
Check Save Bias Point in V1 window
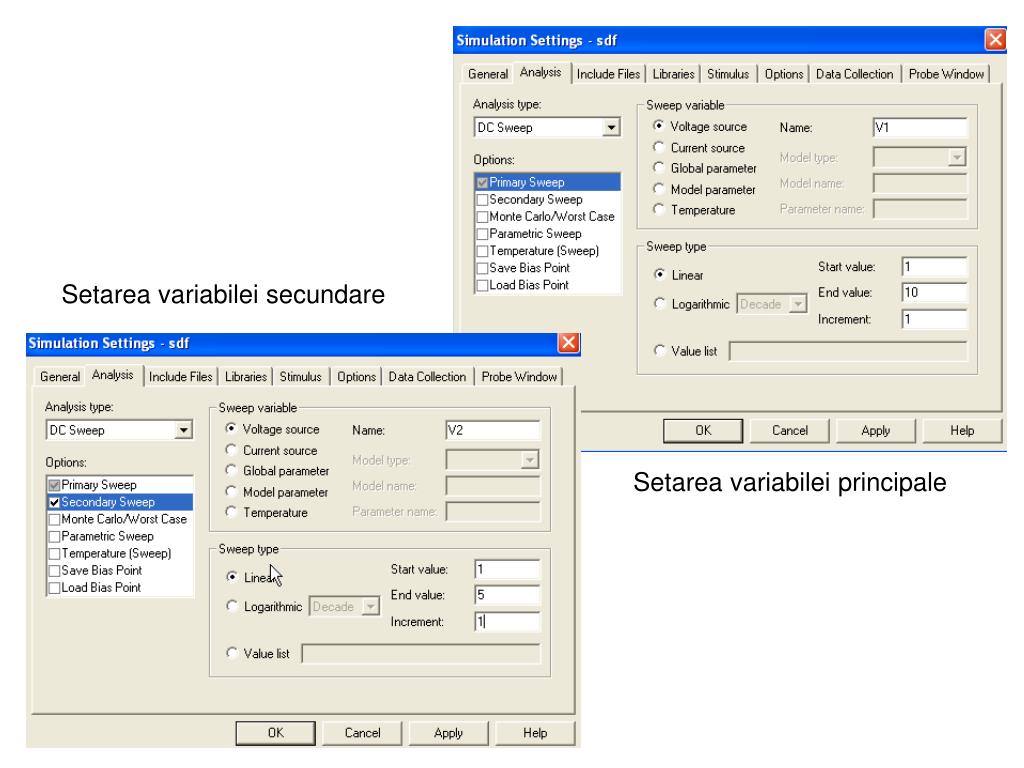tap(483, 268)
